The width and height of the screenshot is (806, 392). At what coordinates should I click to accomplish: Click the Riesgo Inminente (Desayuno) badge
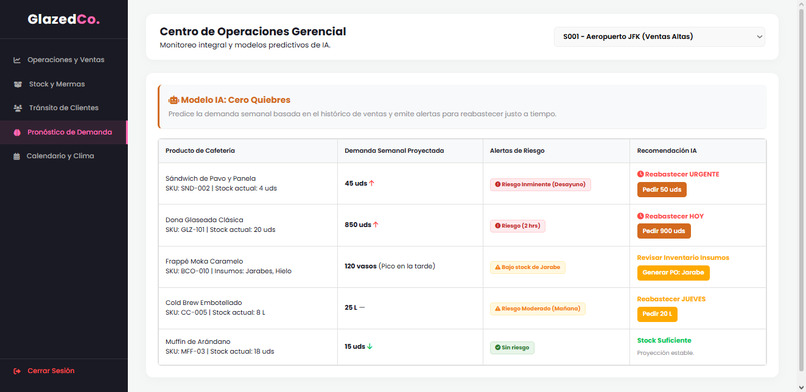click(x=540, y=184)
